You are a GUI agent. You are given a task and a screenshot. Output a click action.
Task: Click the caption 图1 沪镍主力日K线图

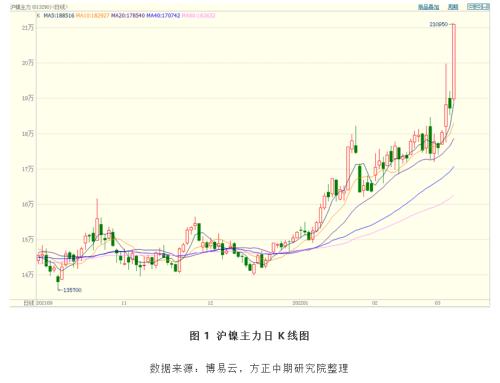(250, 336)
